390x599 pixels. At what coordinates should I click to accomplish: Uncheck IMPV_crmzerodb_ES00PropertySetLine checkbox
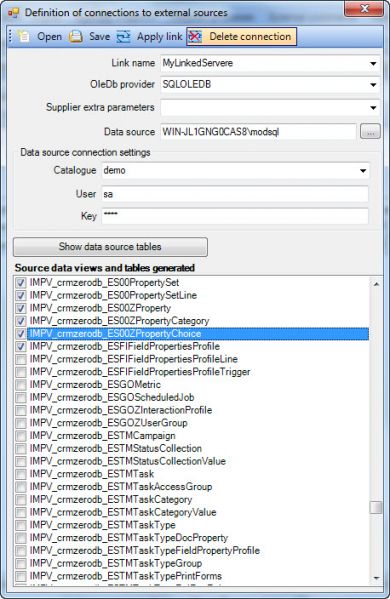click(21, 296)
